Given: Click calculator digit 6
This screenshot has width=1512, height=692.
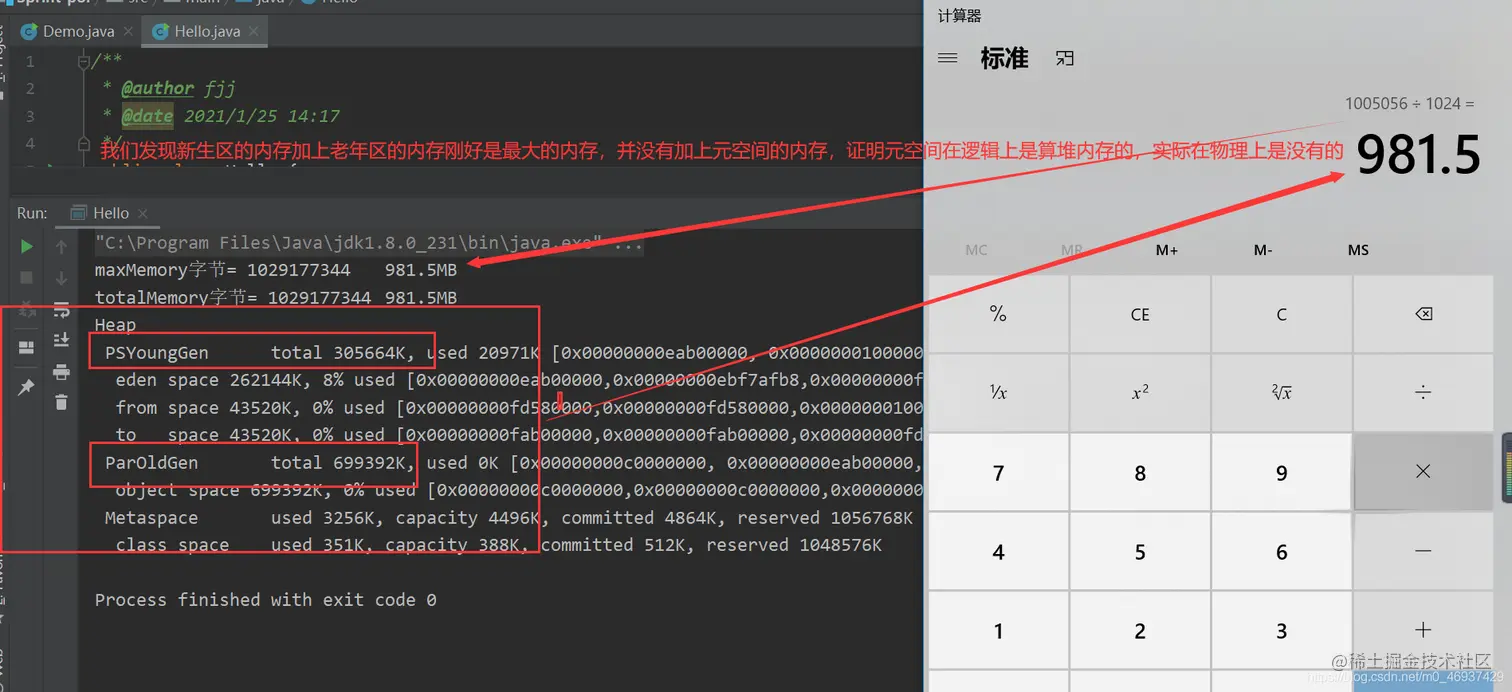Looking at the screenshot, I should pyautogui.click(x=1282, y=551).
